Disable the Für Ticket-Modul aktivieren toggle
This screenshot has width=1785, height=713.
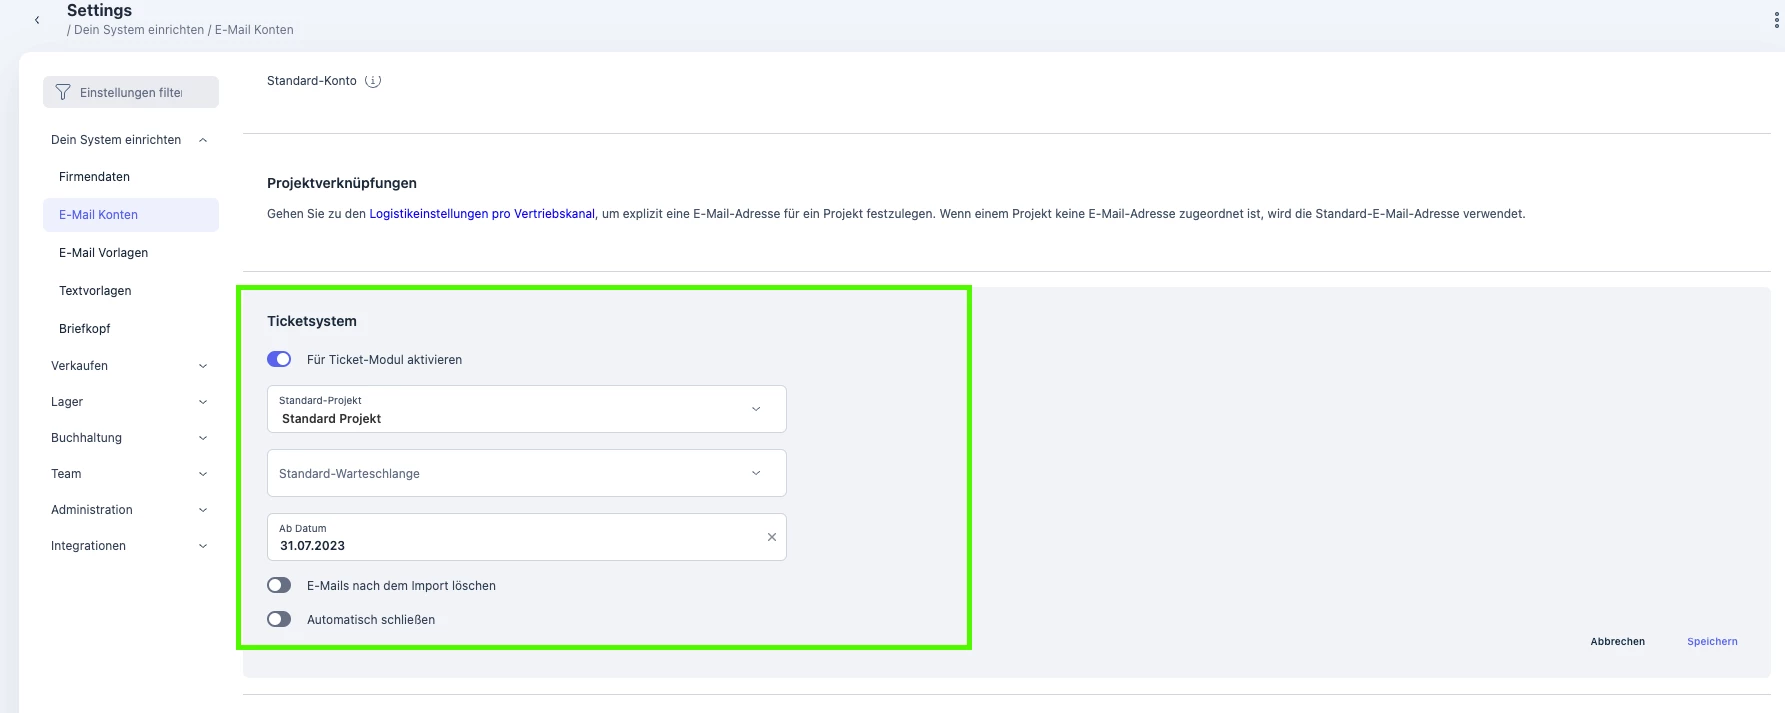(279, 359)
